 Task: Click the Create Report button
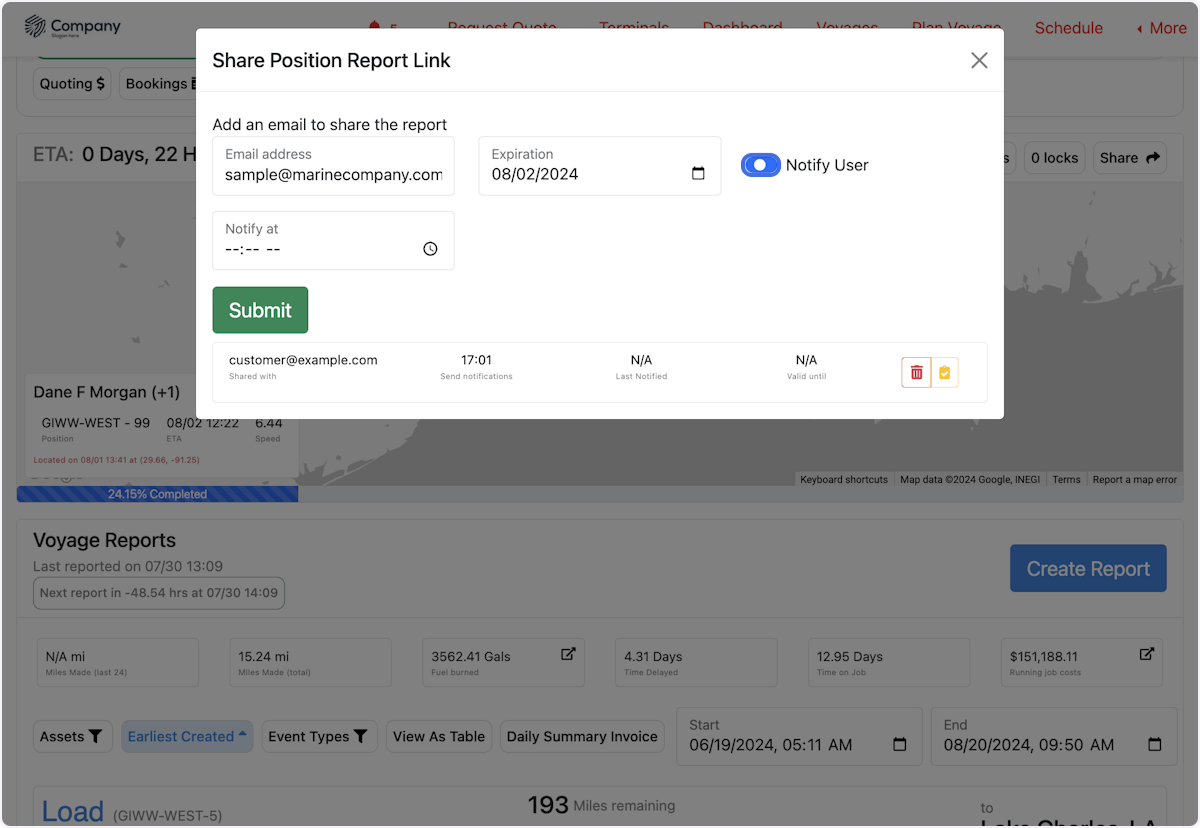pos(1088,568)
